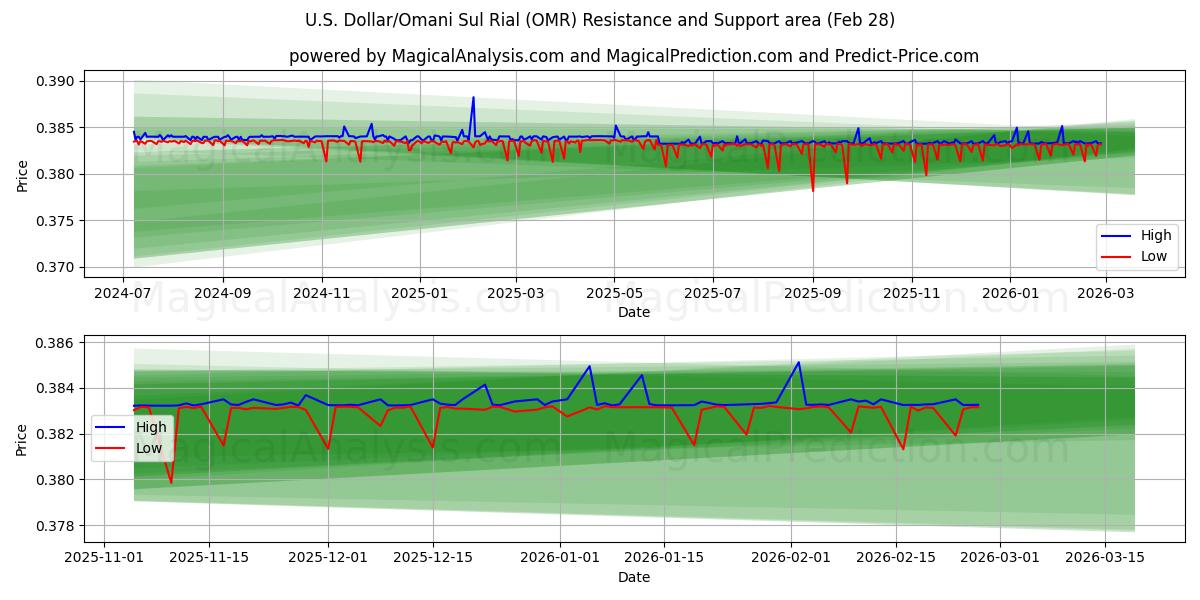Click the 2026-02-01 date label on bottom chart
This screenshot has width=1200, height=600.
[x=790, y=558]
